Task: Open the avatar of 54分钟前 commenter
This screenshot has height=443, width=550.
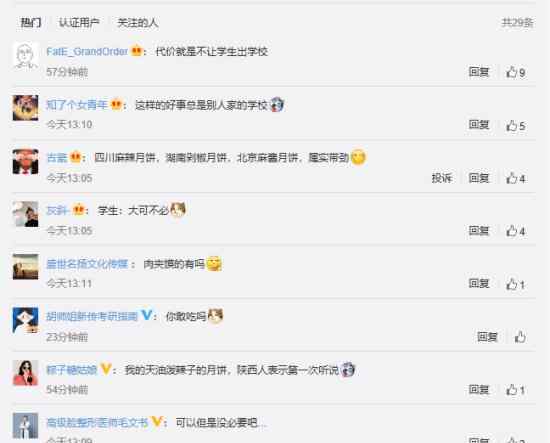Action: point(25,373)
